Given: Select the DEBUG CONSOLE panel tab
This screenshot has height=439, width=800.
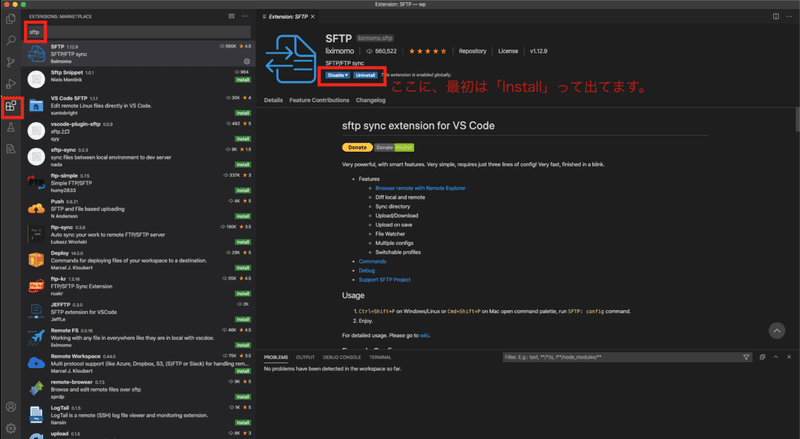Looking at the screenshot, I should click(342, 357).
